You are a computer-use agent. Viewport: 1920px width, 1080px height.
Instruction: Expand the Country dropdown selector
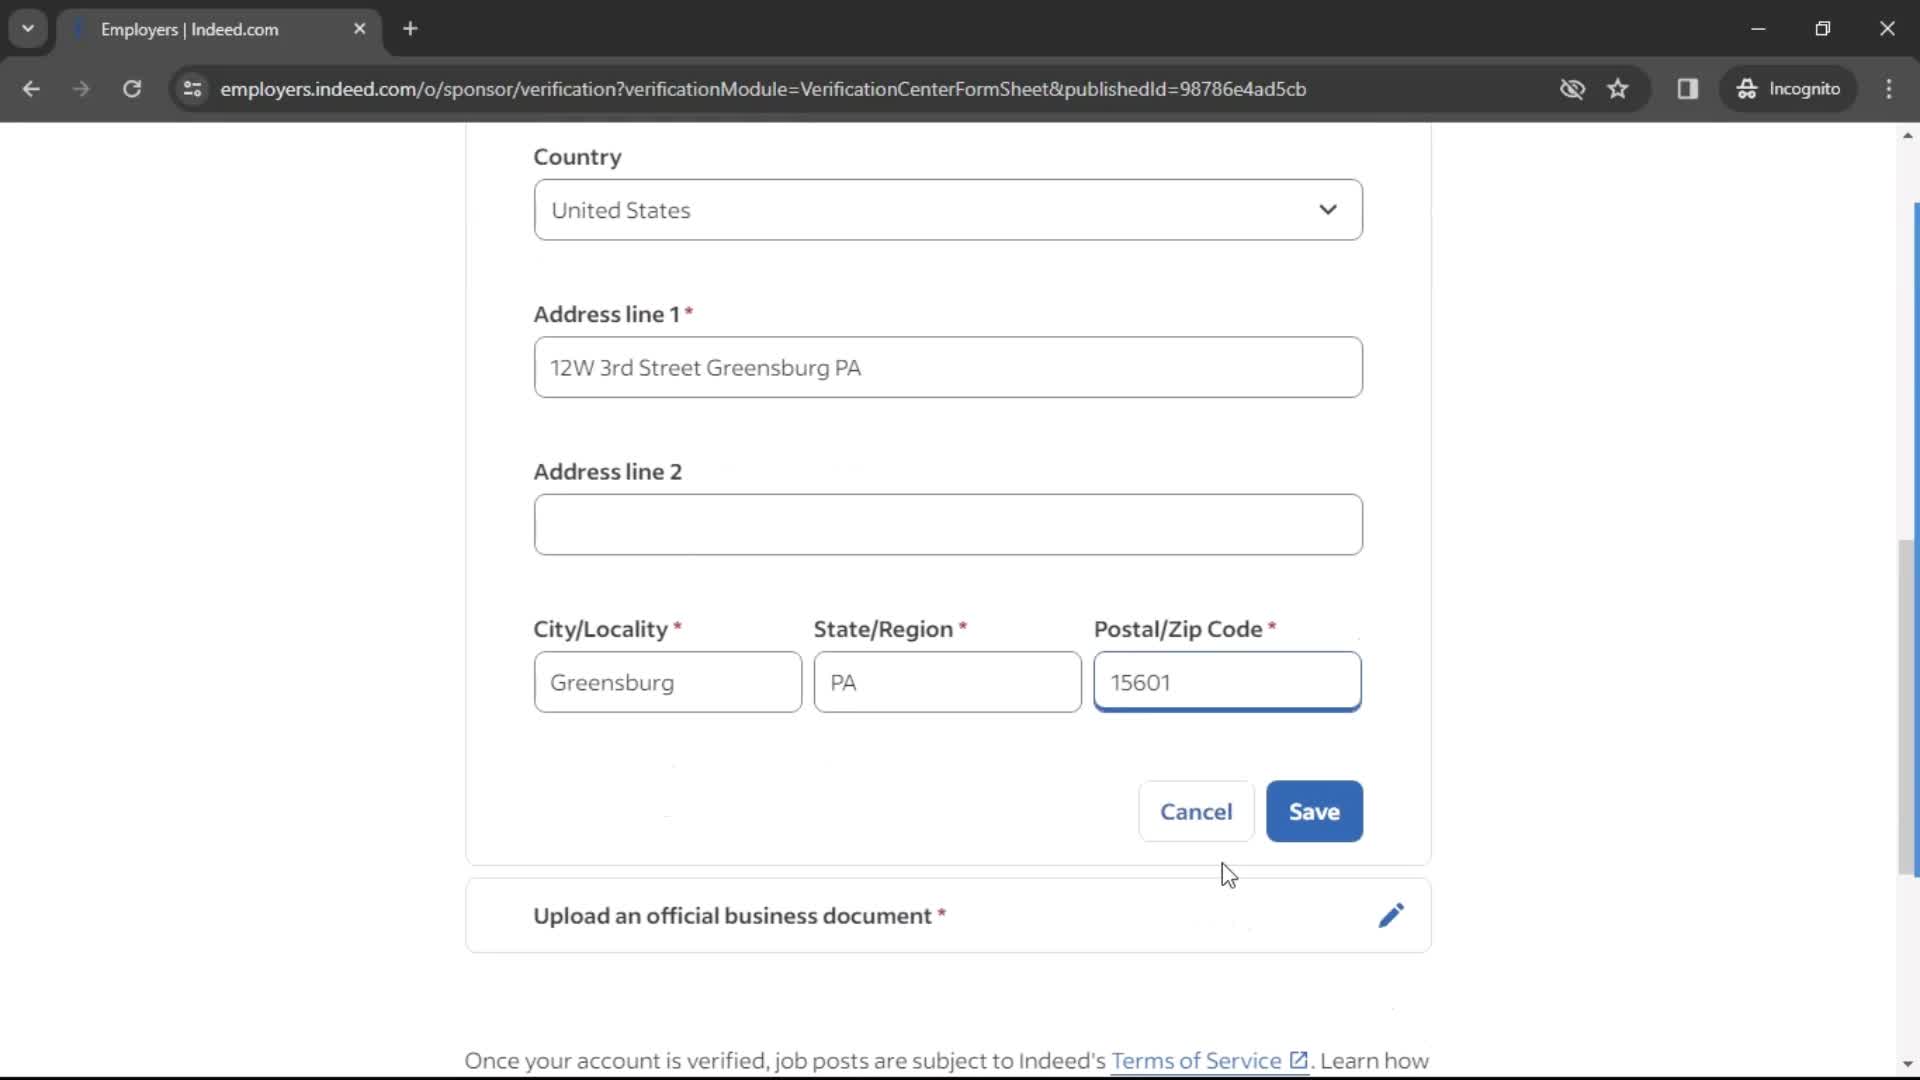coord(947,210)
